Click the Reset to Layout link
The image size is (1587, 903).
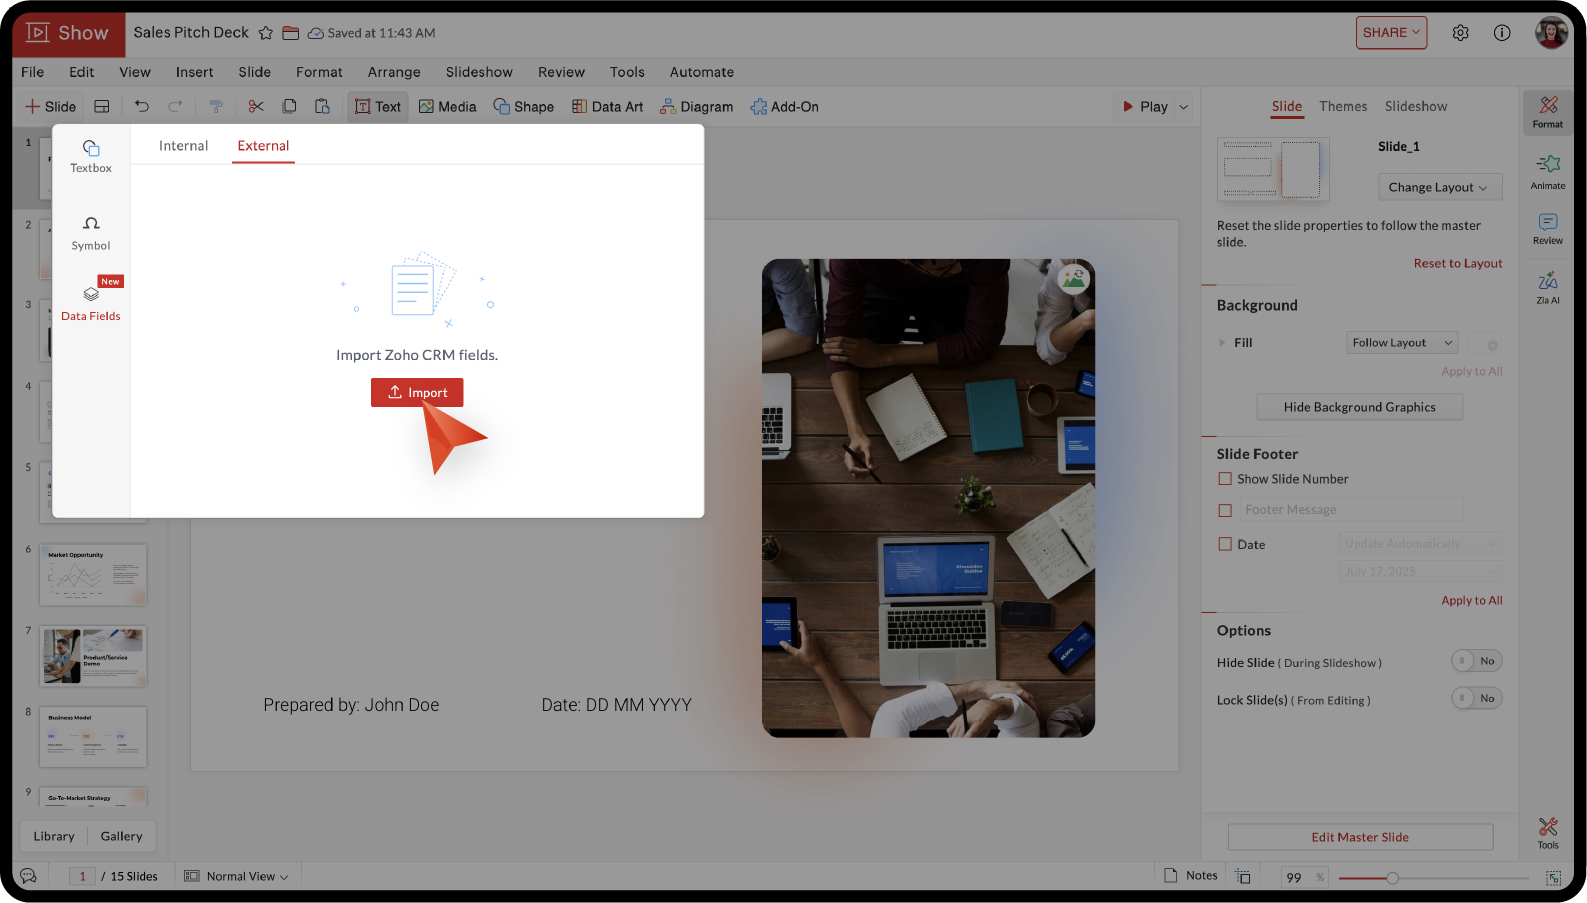(1458, 263)
